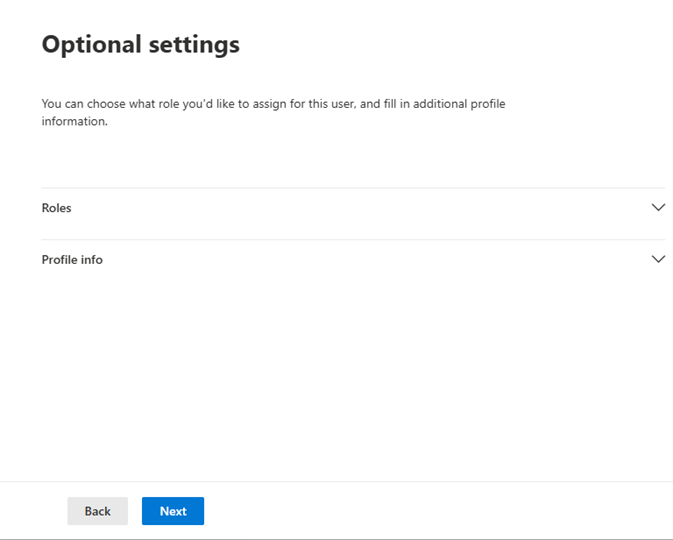Click the role assignment description text
Image resolution: width=673 pixels, height=540 pixels.
[x=273, y=112]
